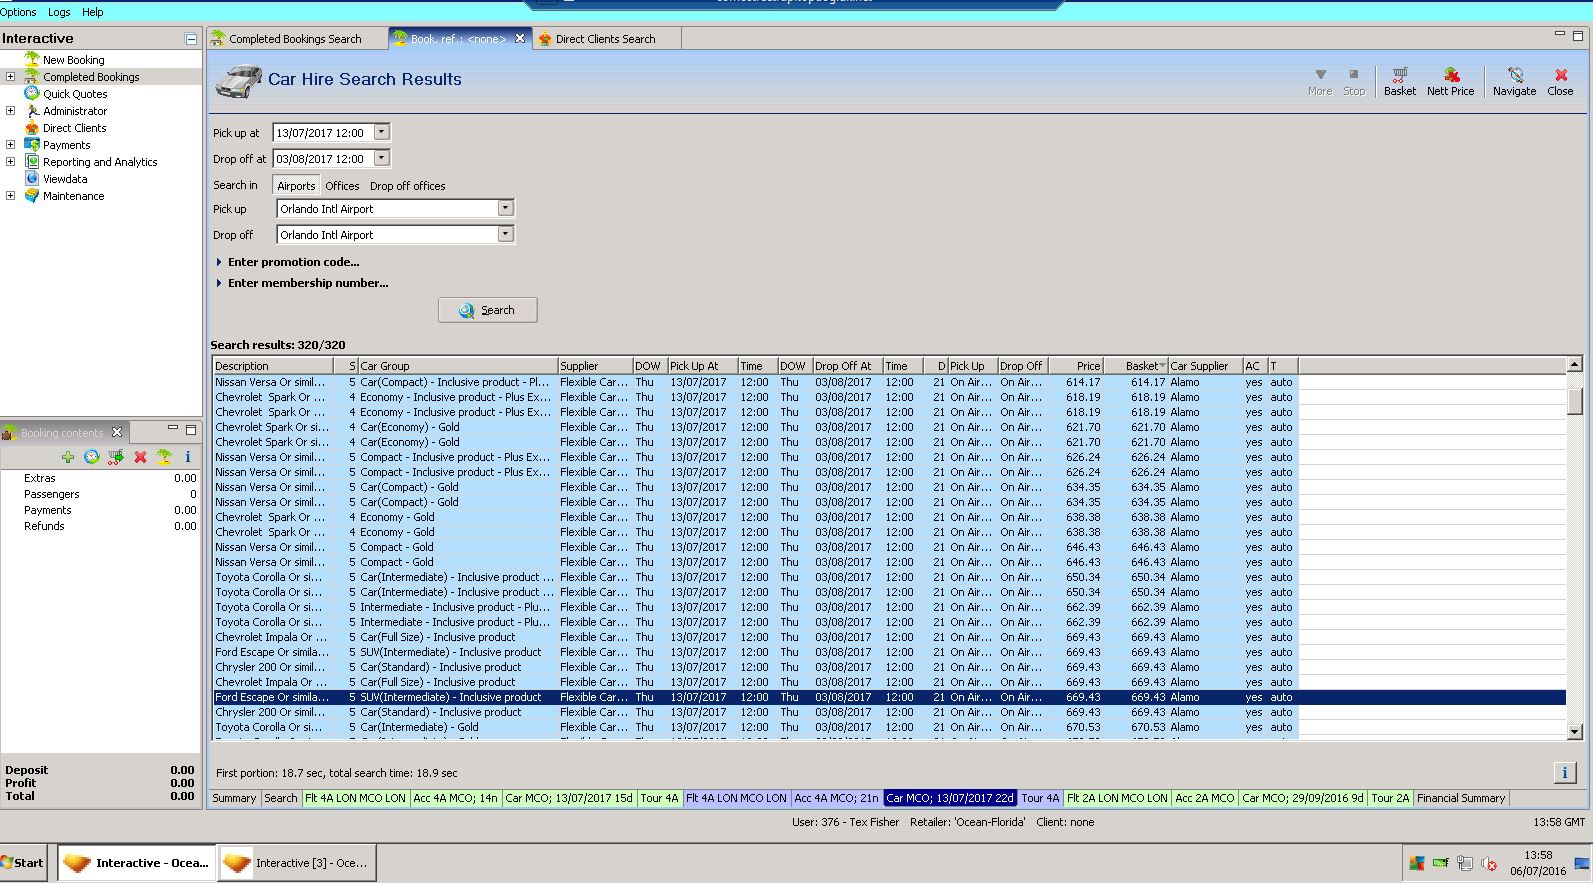Click the clock icon in Booking contents toolbar

point(92,457)
